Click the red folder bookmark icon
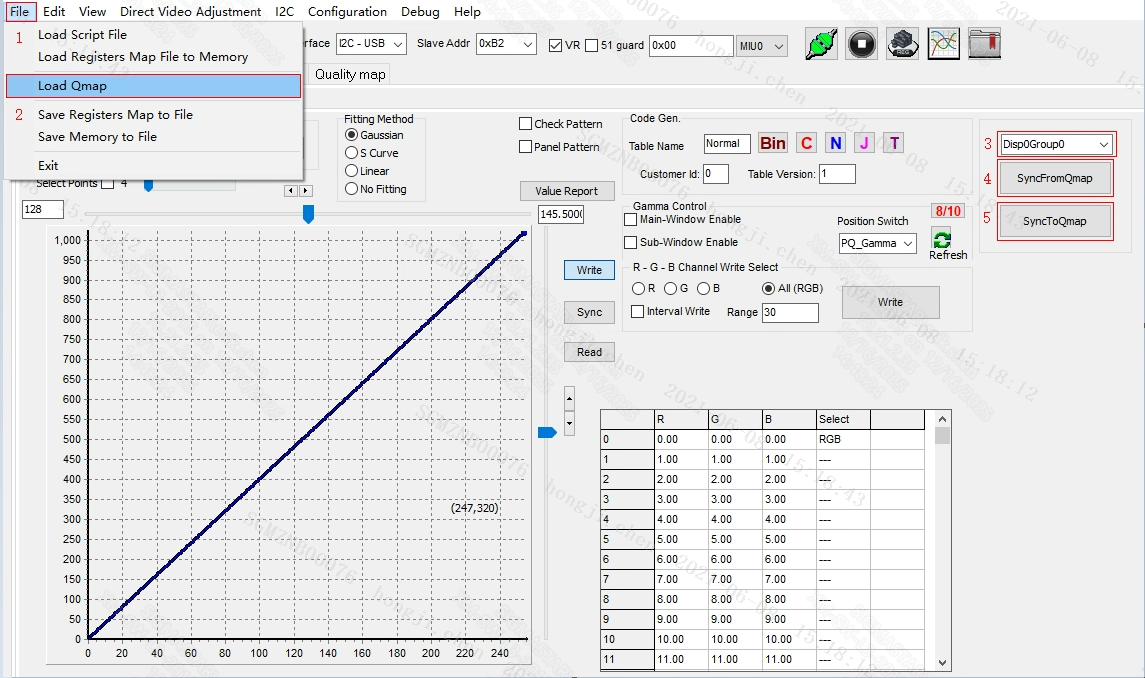This screenshot has height=678, width=1145. (x=984, y=45)
